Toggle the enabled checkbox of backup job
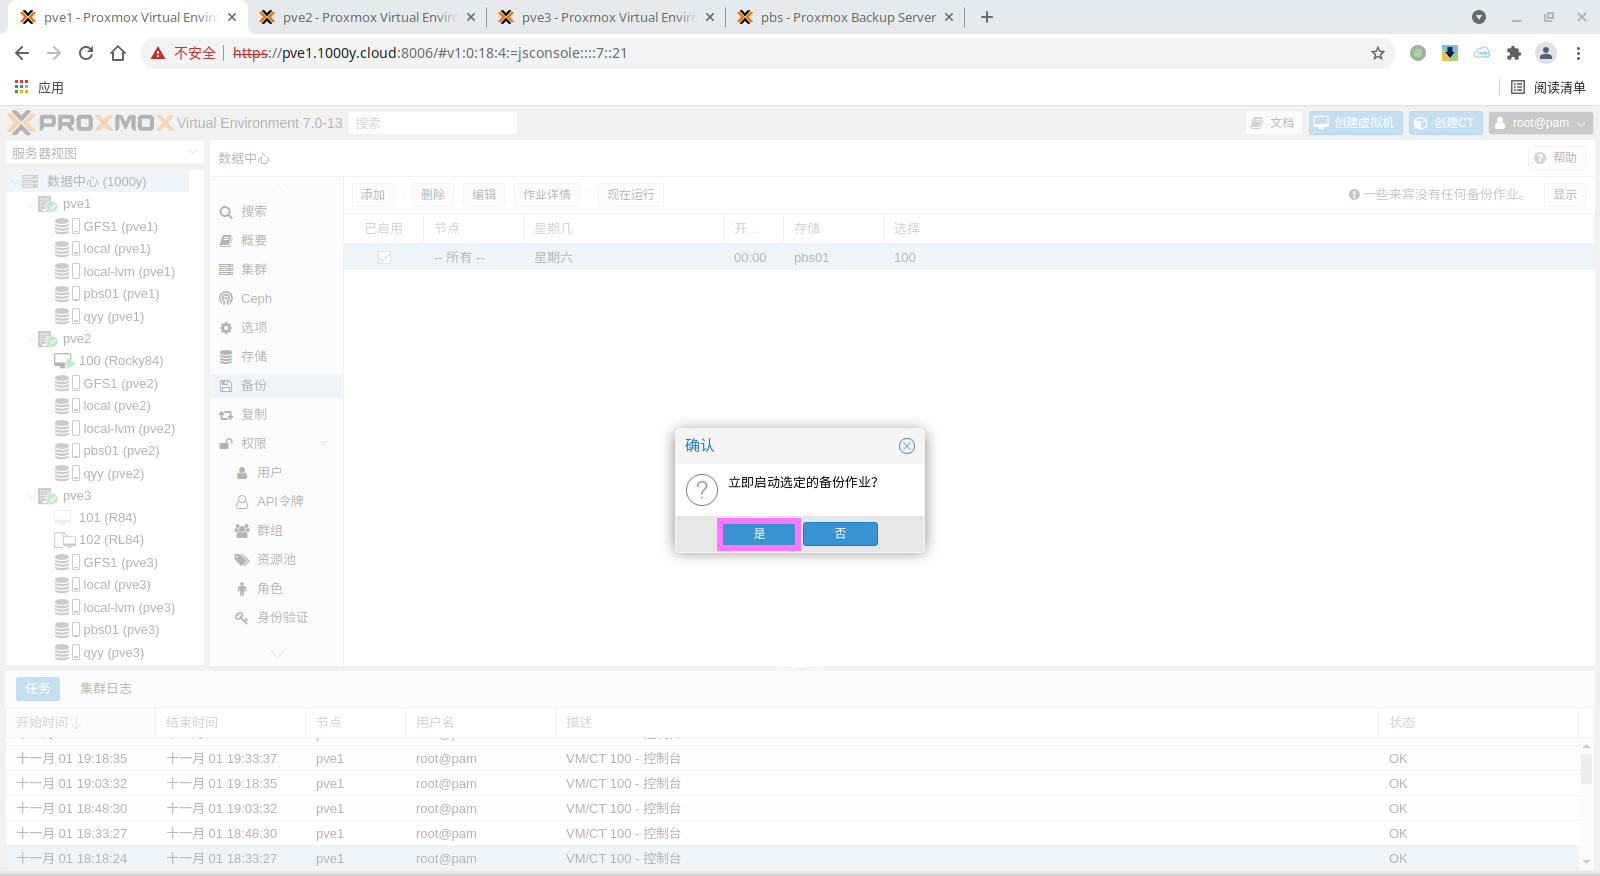The height and width of the screenshot is (876, 1600). pos(384,258)
